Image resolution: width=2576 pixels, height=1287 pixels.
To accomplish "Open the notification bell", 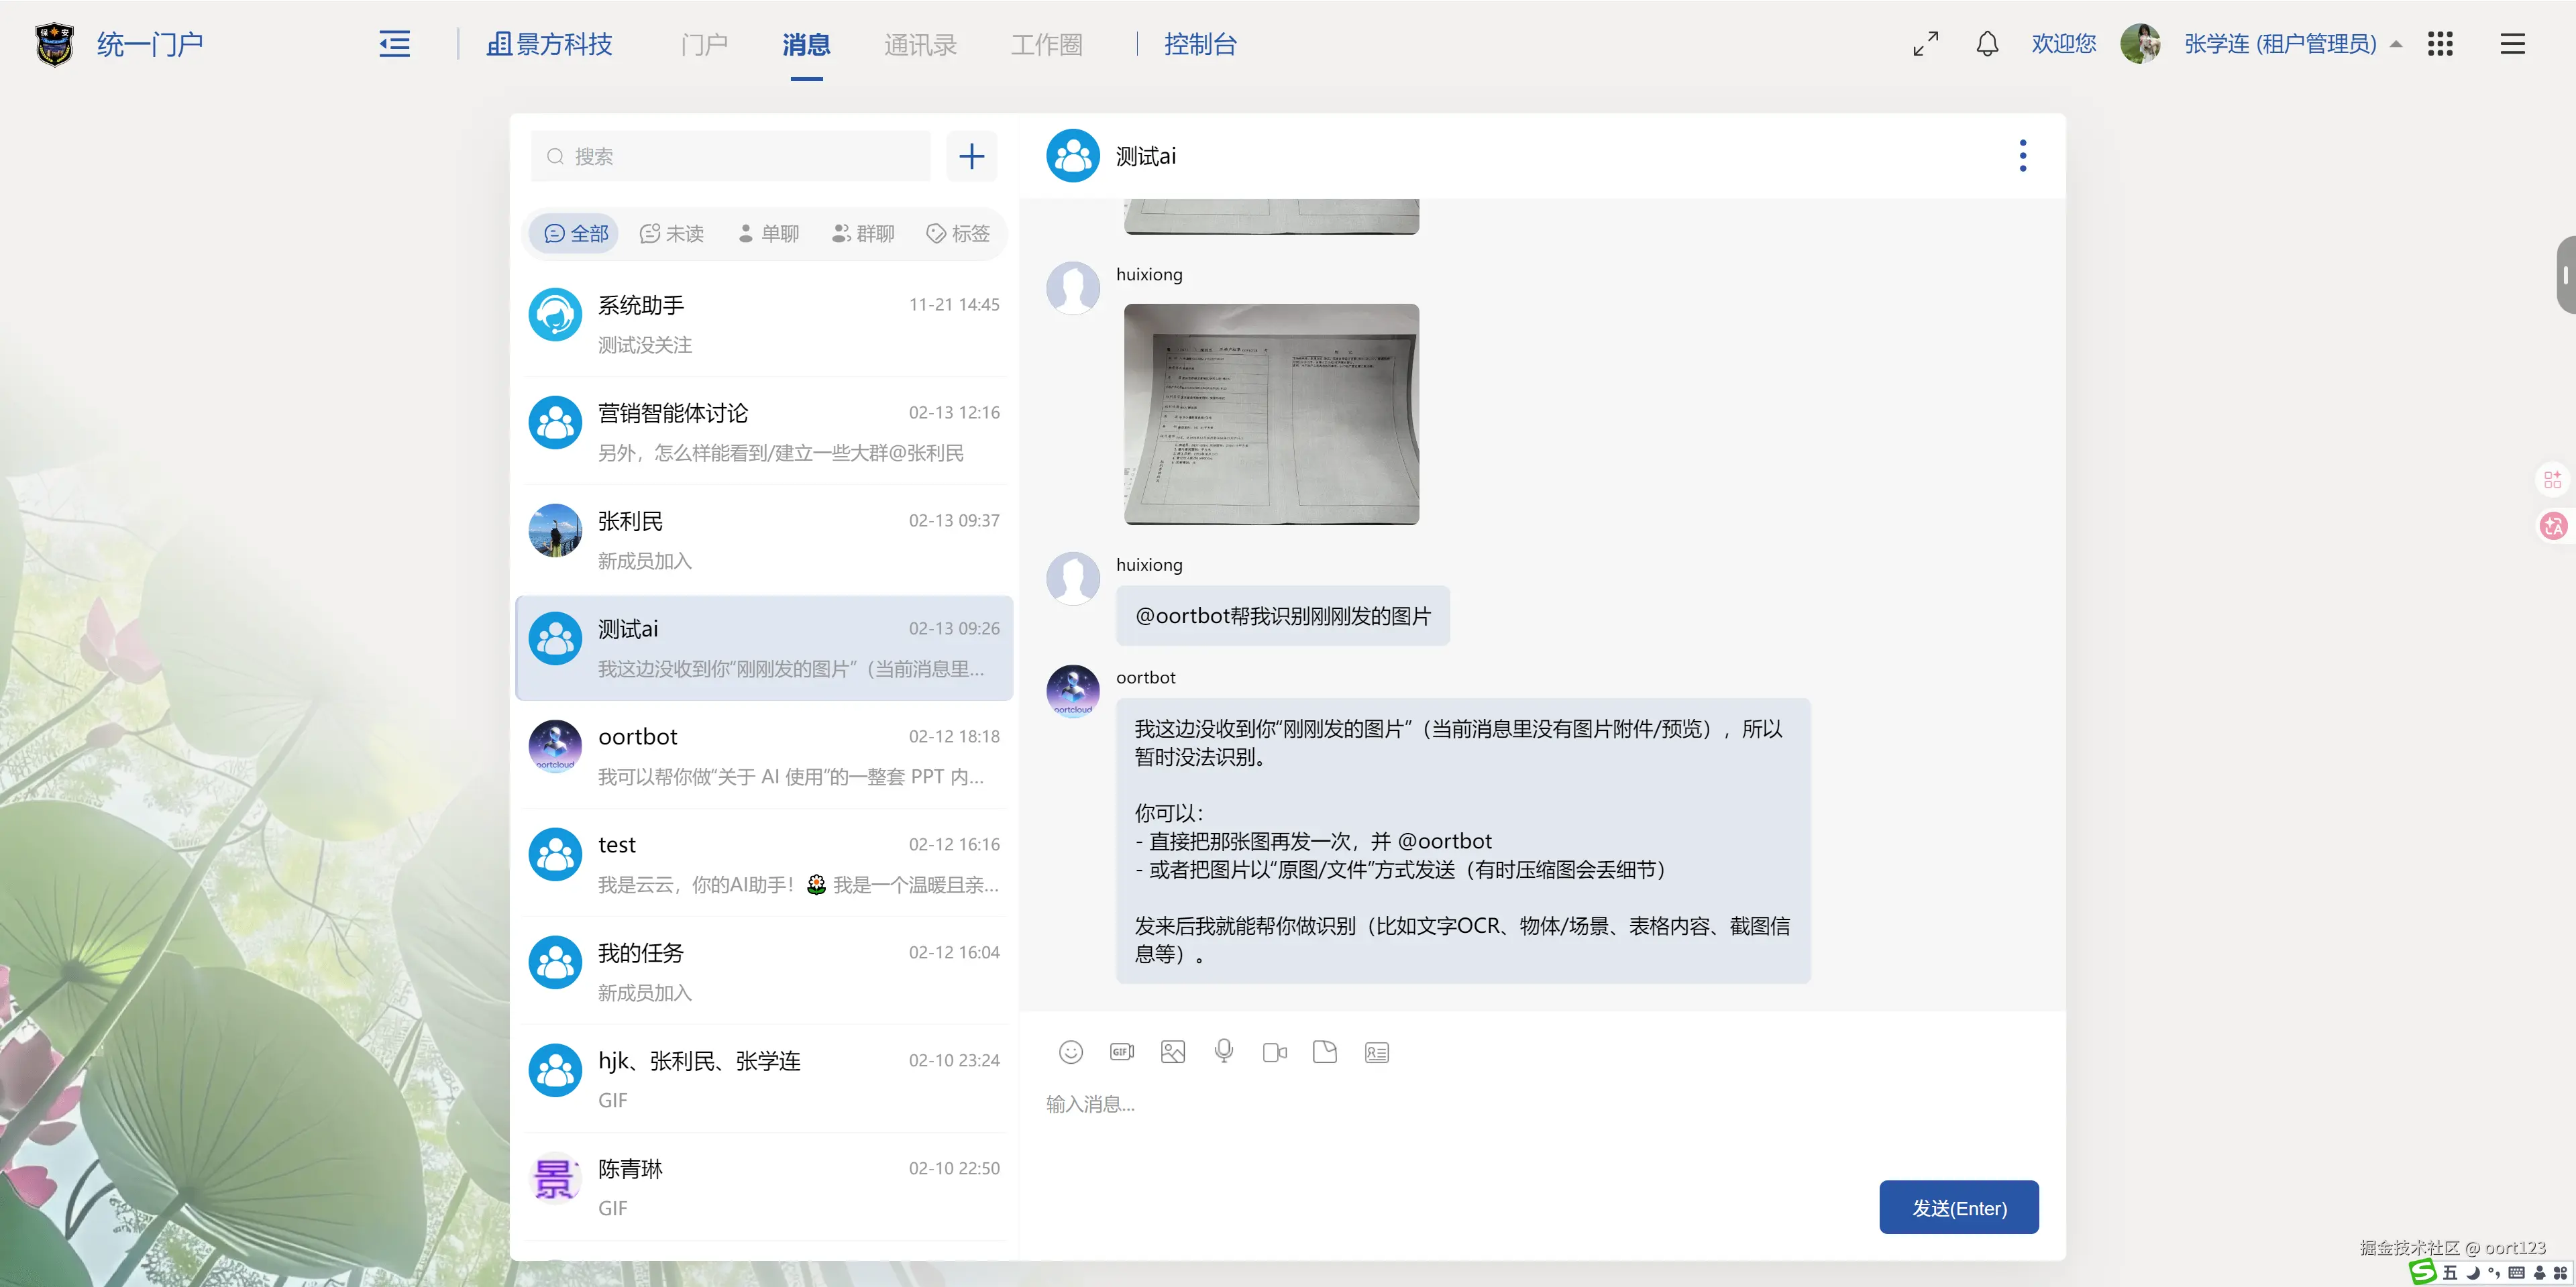I will pyautogui.click(x=1987, y=44).
